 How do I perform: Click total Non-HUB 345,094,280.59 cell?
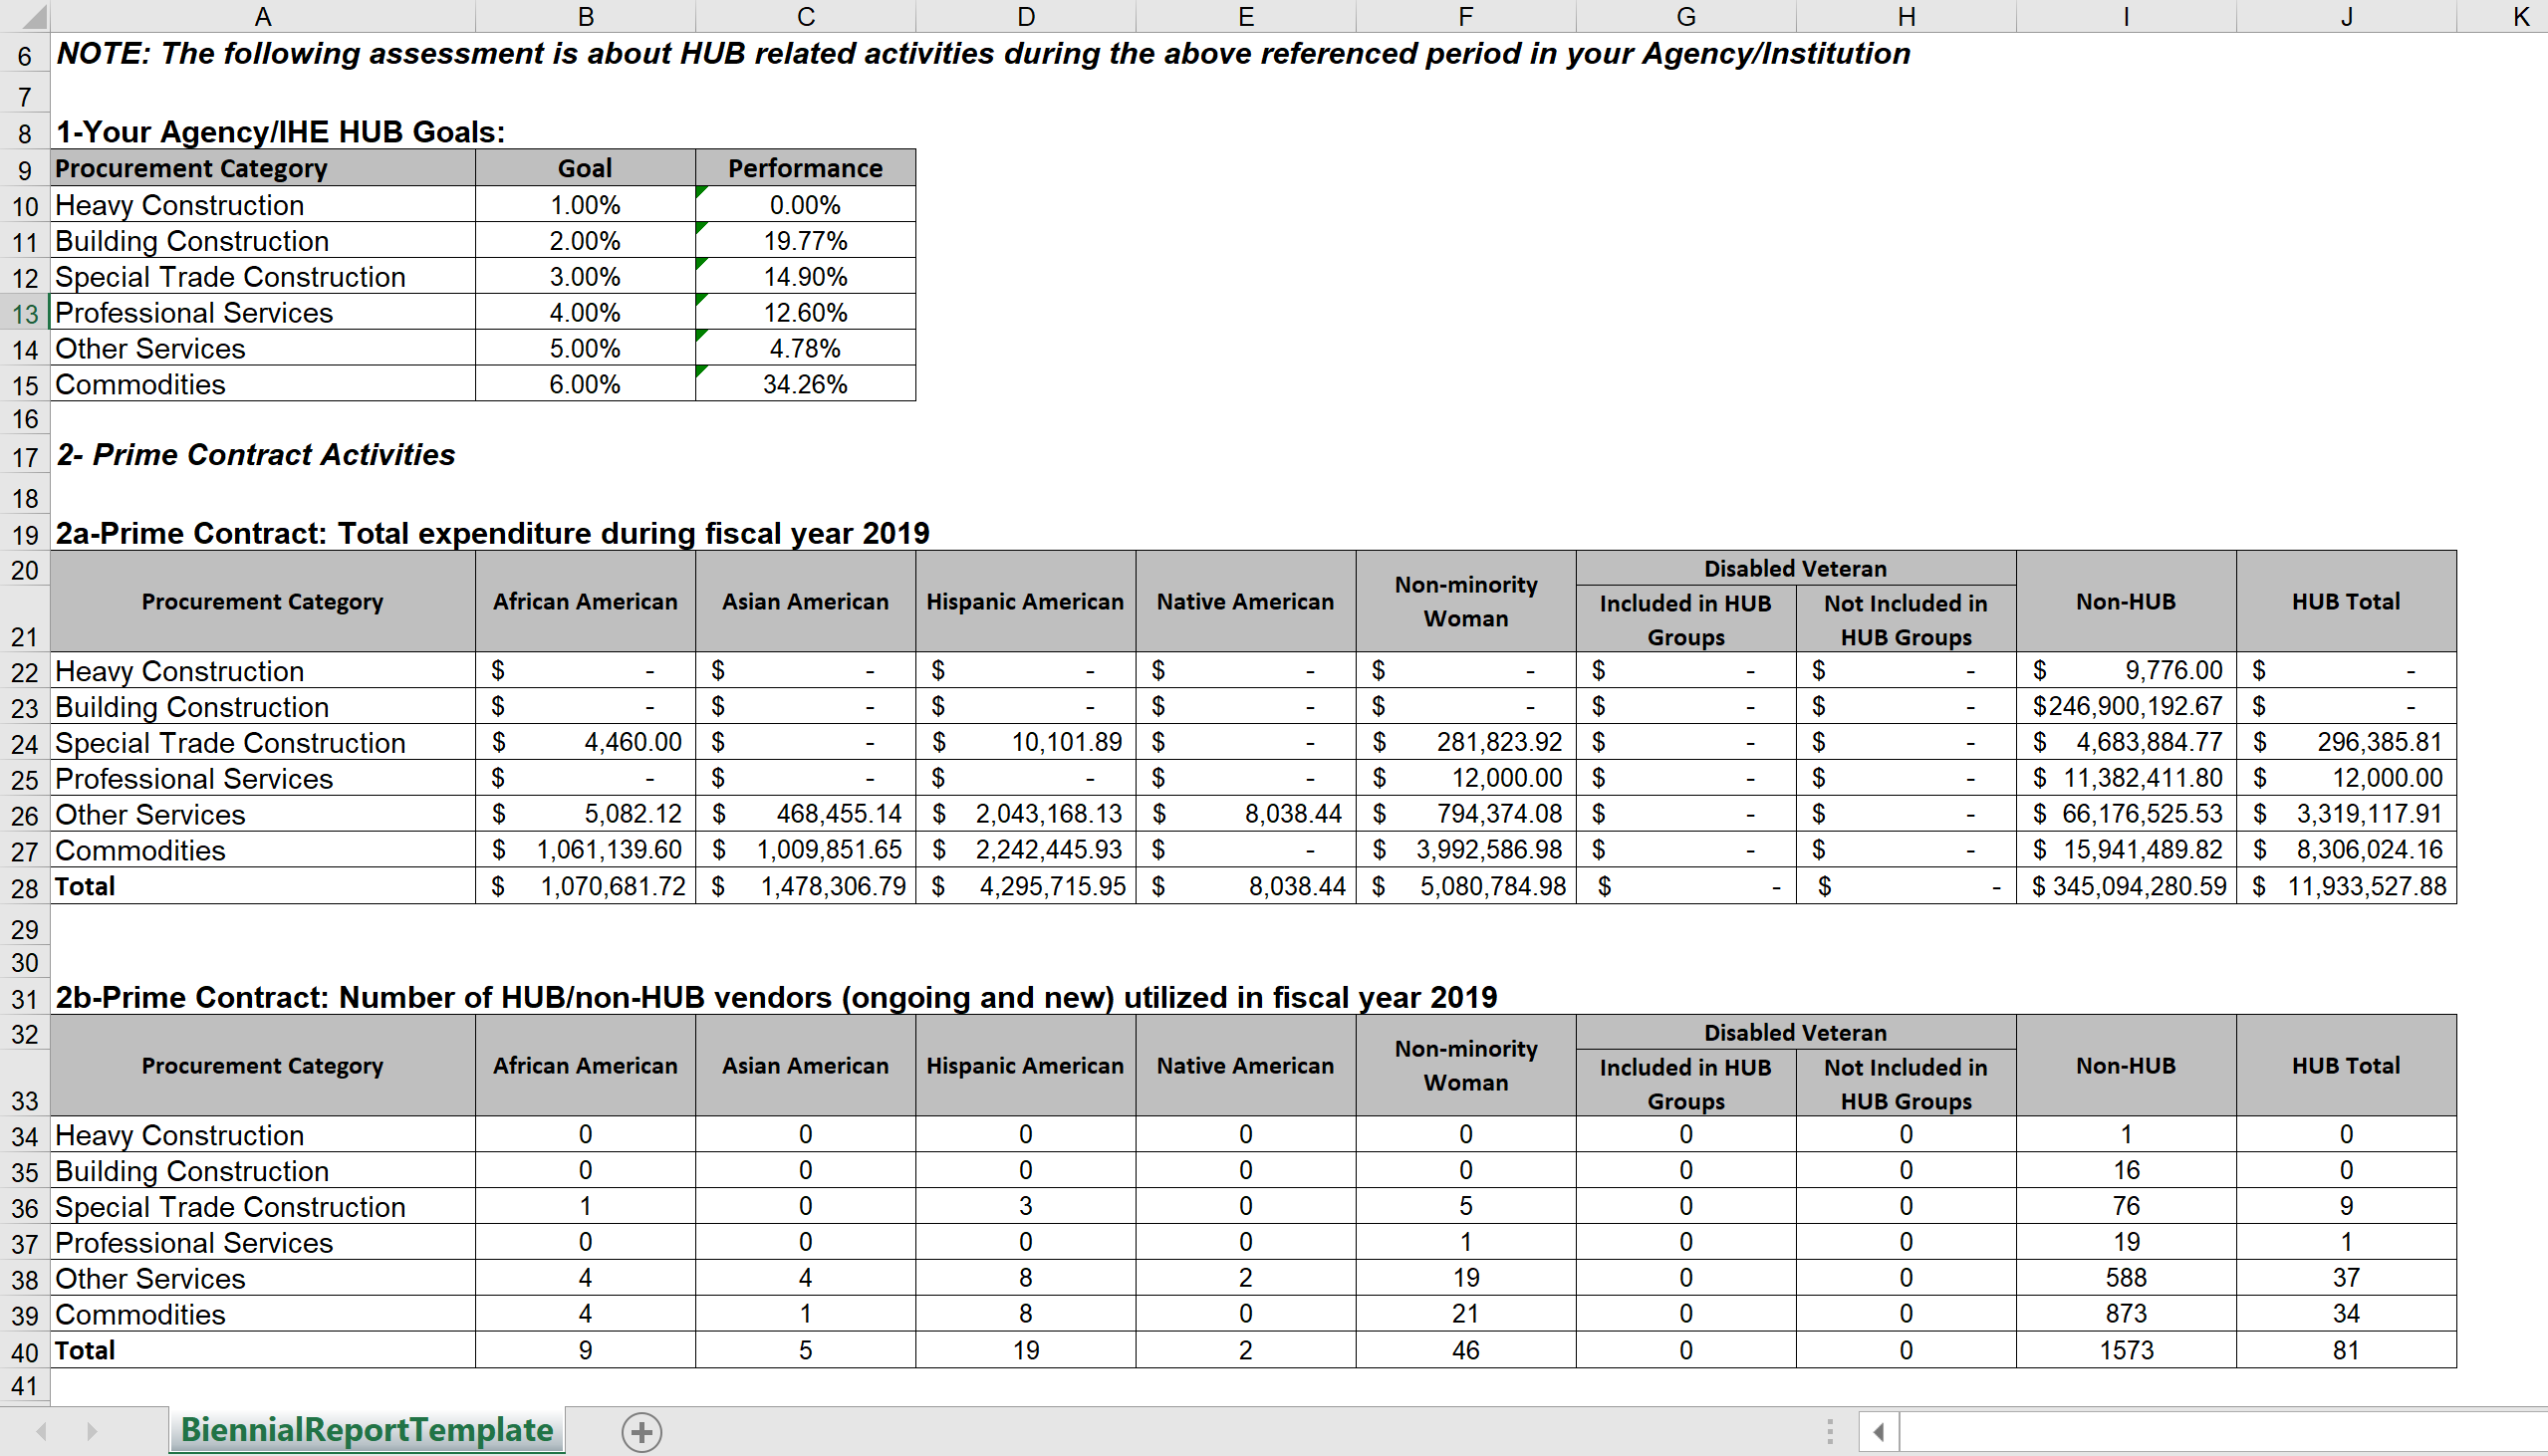pos(2126,887)
